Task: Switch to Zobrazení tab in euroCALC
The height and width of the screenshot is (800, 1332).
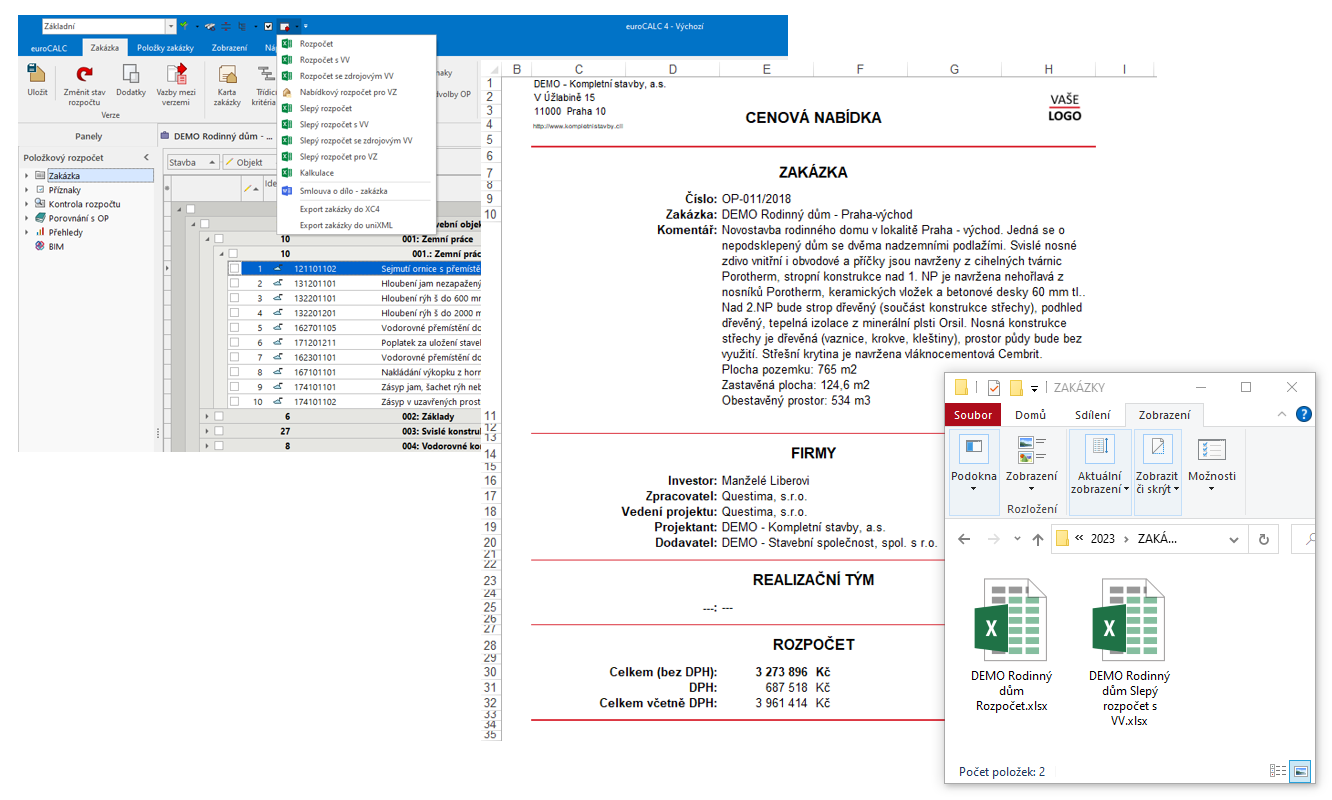Action: tap(229, 47)
